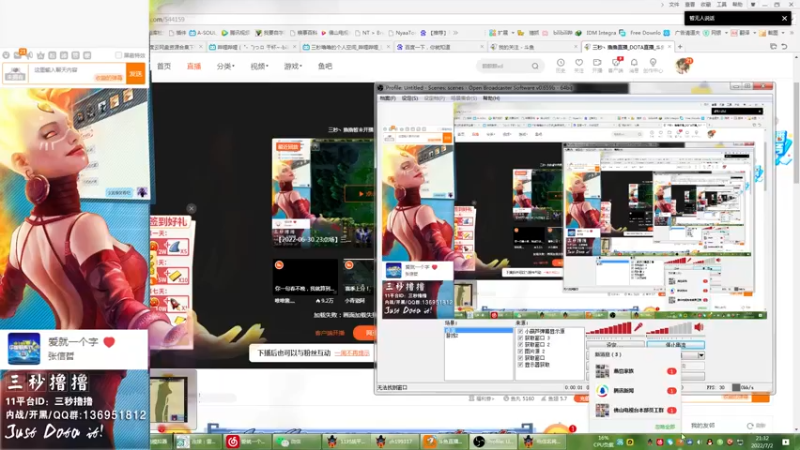
Task: Click the crown icon in chat toolbar
Action: click(40, 55)
